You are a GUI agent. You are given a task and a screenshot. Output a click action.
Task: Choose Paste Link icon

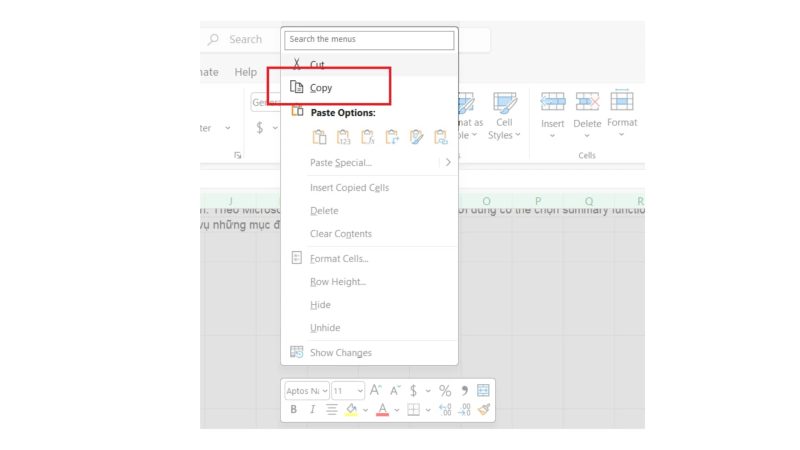tap(440, 137)
